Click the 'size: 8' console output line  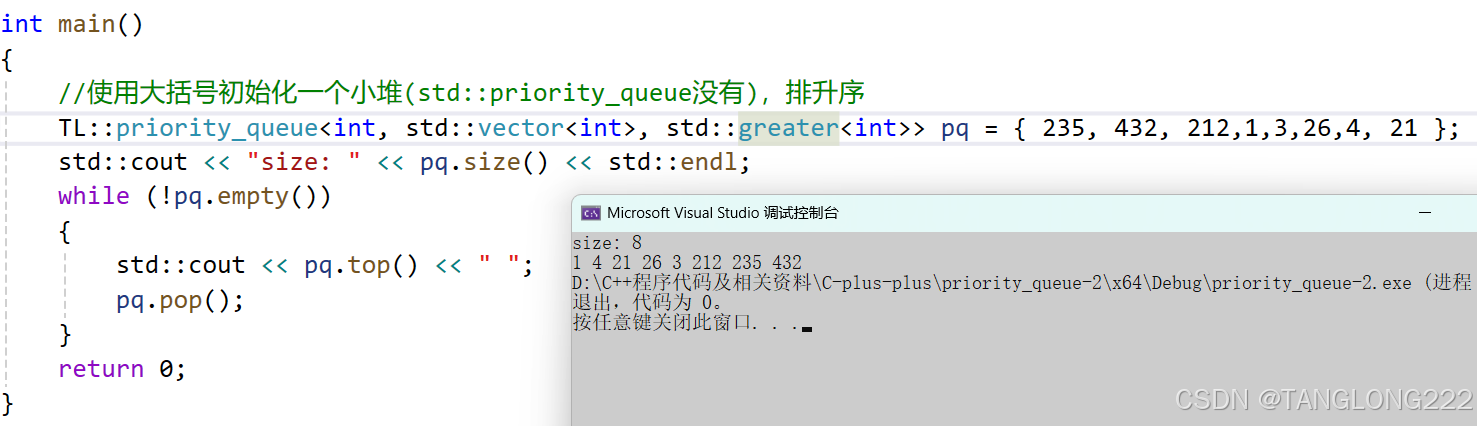607,243
